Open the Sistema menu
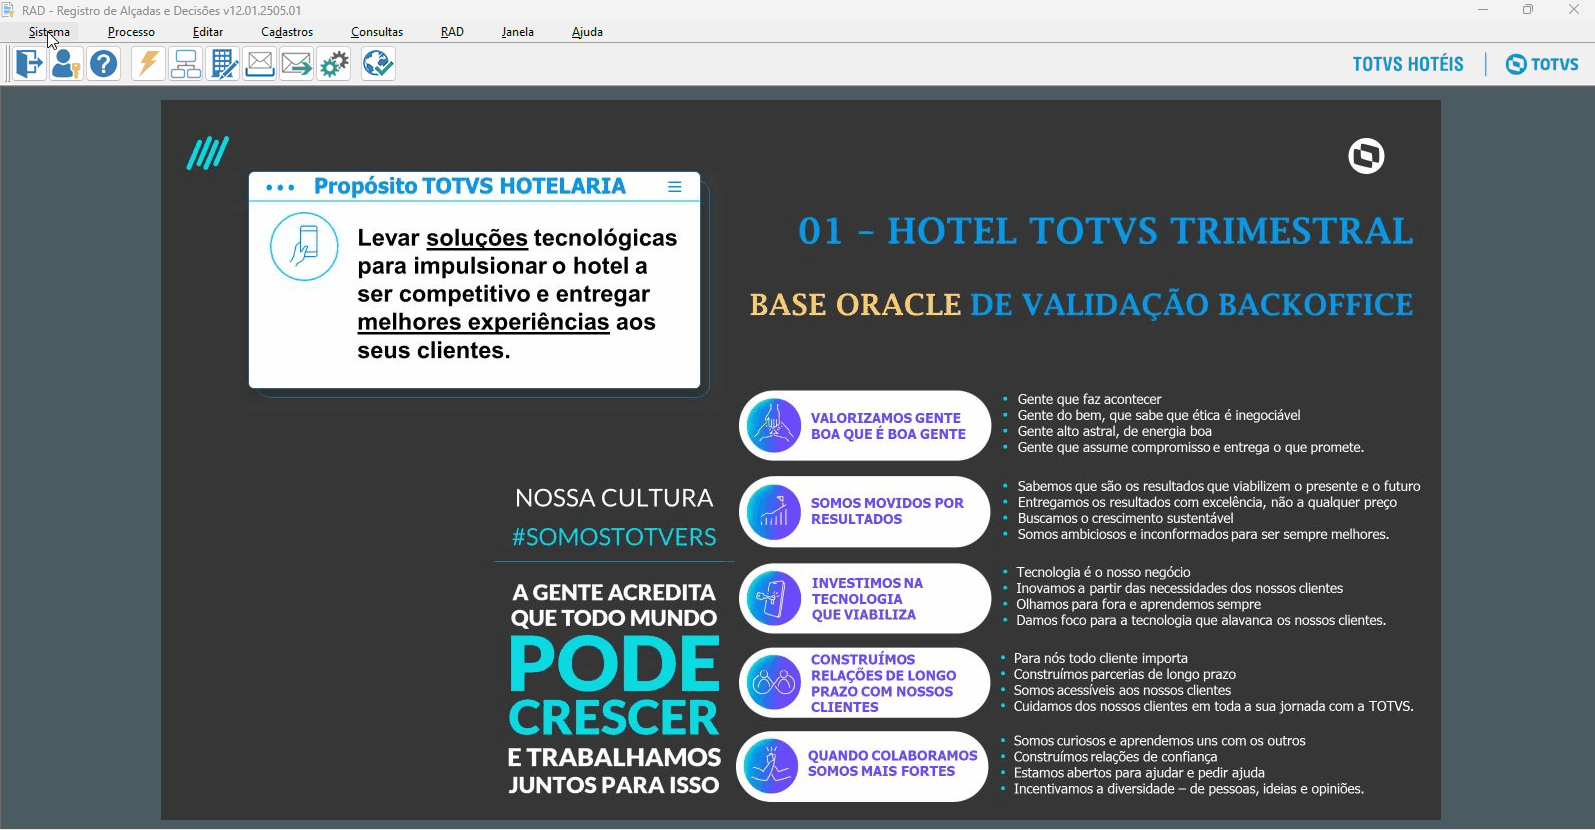This screenshot has width=1595, height=830. click(49, 32)
